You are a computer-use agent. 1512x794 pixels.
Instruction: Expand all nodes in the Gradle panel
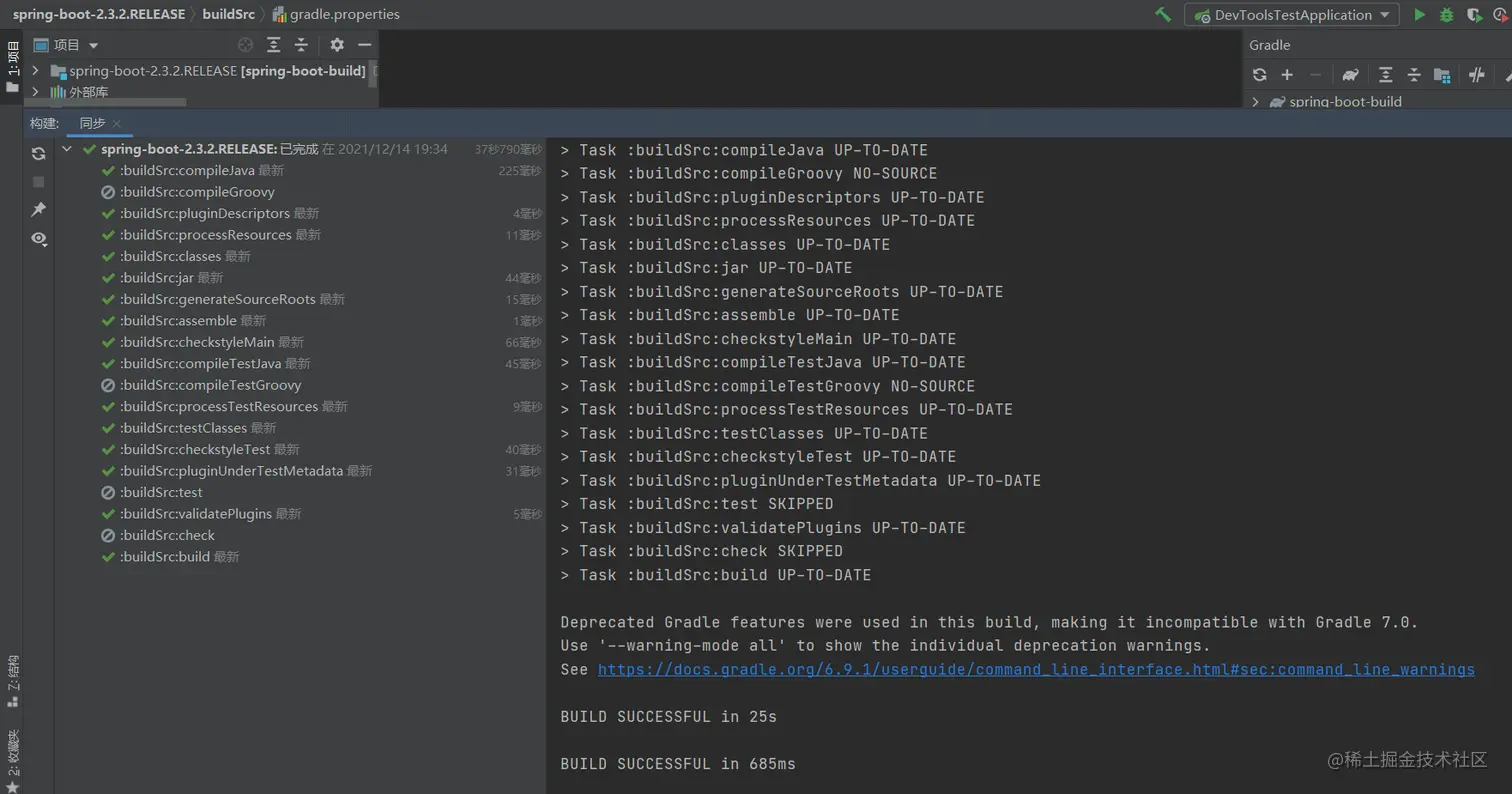coord(1385,75)
